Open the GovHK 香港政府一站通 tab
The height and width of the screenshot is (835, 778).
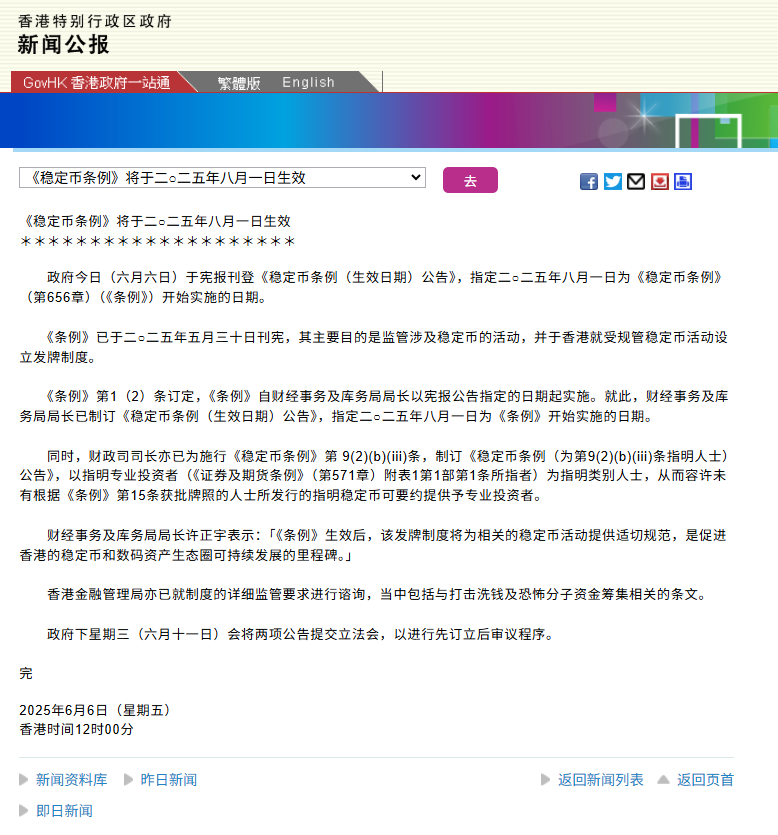pyautogui.click(x=96, y=83)
